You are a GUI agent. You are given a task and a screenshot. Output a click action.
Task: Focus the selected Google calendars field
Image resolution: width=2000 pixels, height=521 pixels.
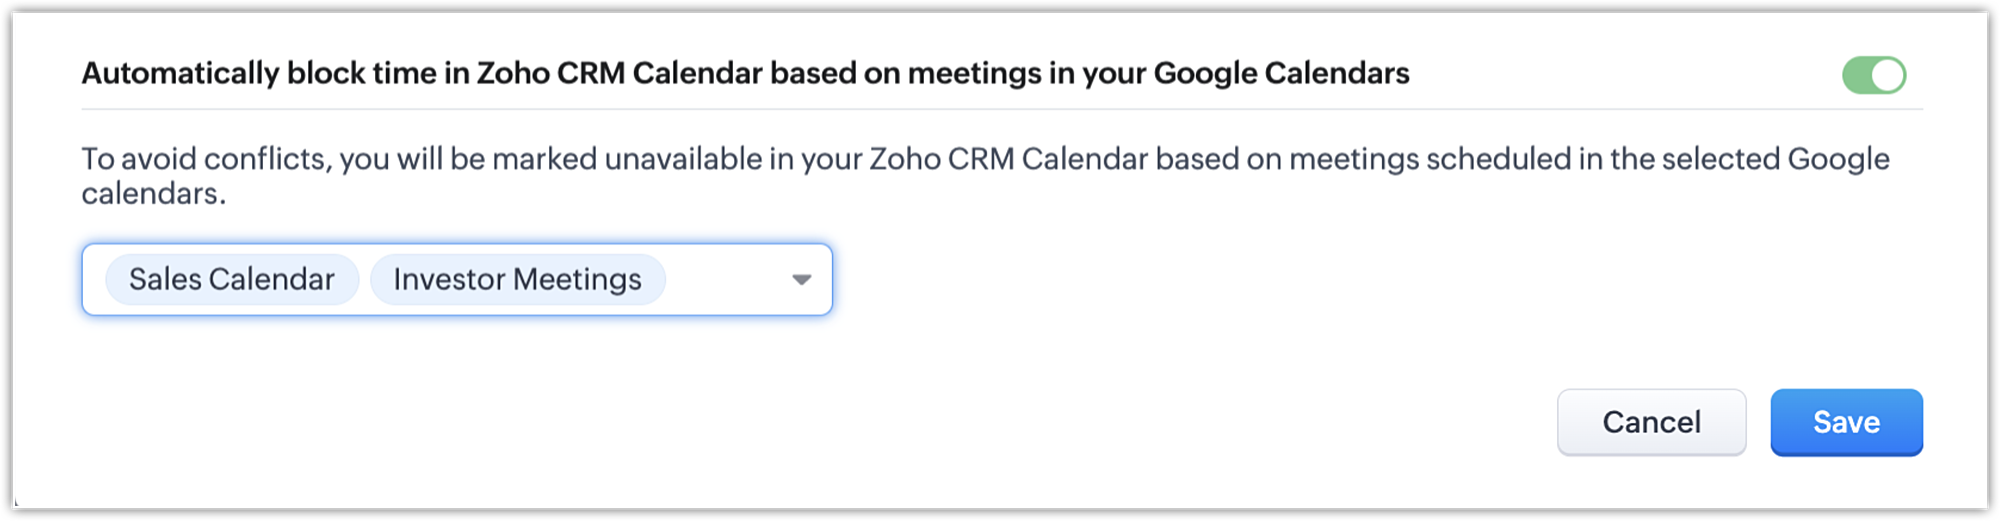pos(725,280)
